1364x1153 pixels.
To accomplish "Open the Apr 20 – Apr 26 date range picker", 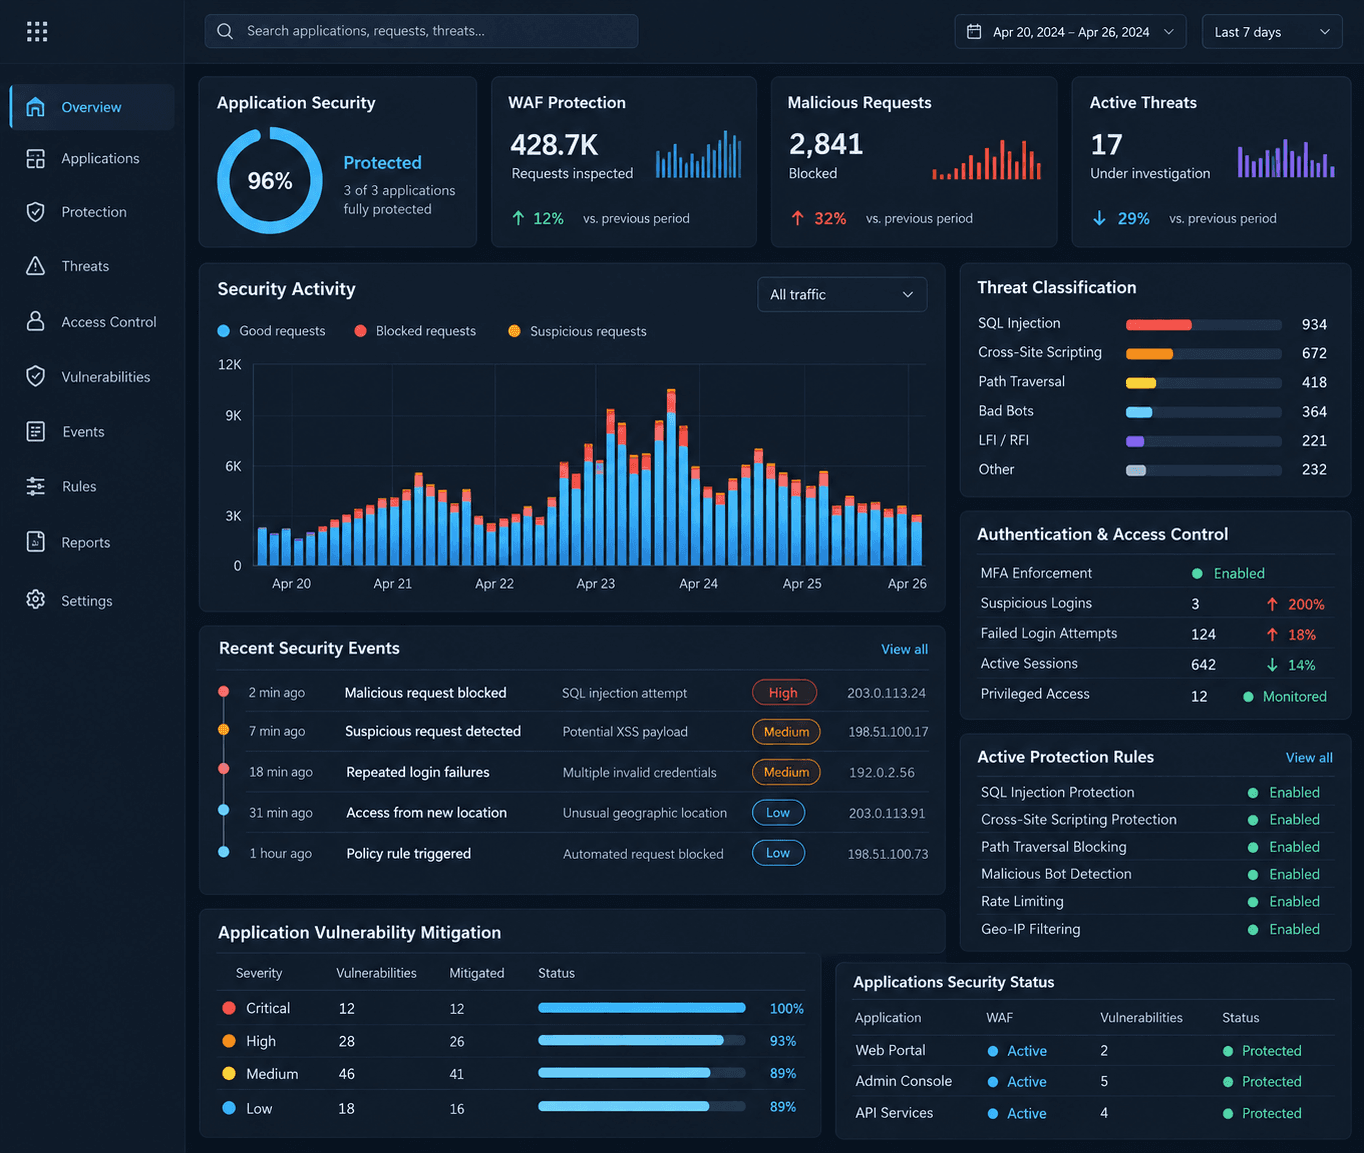I will tap(1070, 32).
